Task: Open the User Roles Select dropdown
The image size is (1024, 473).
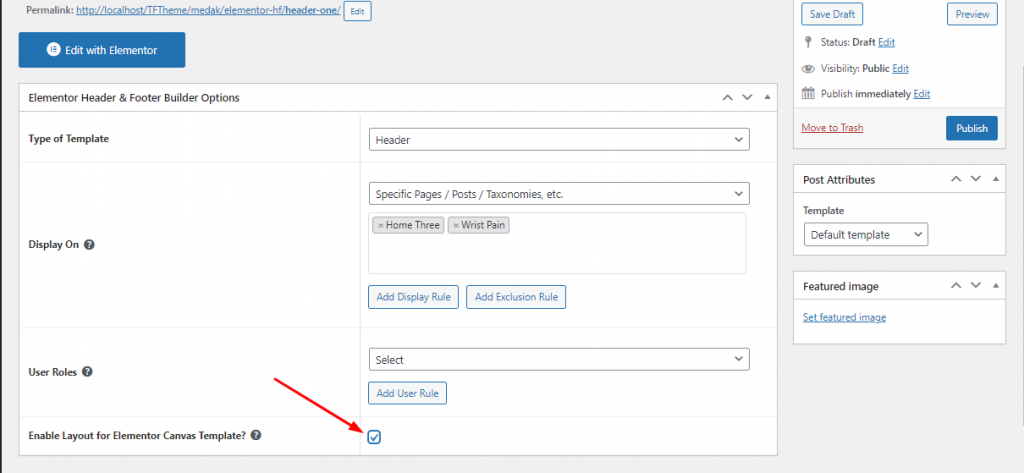Action: (558, 359)
